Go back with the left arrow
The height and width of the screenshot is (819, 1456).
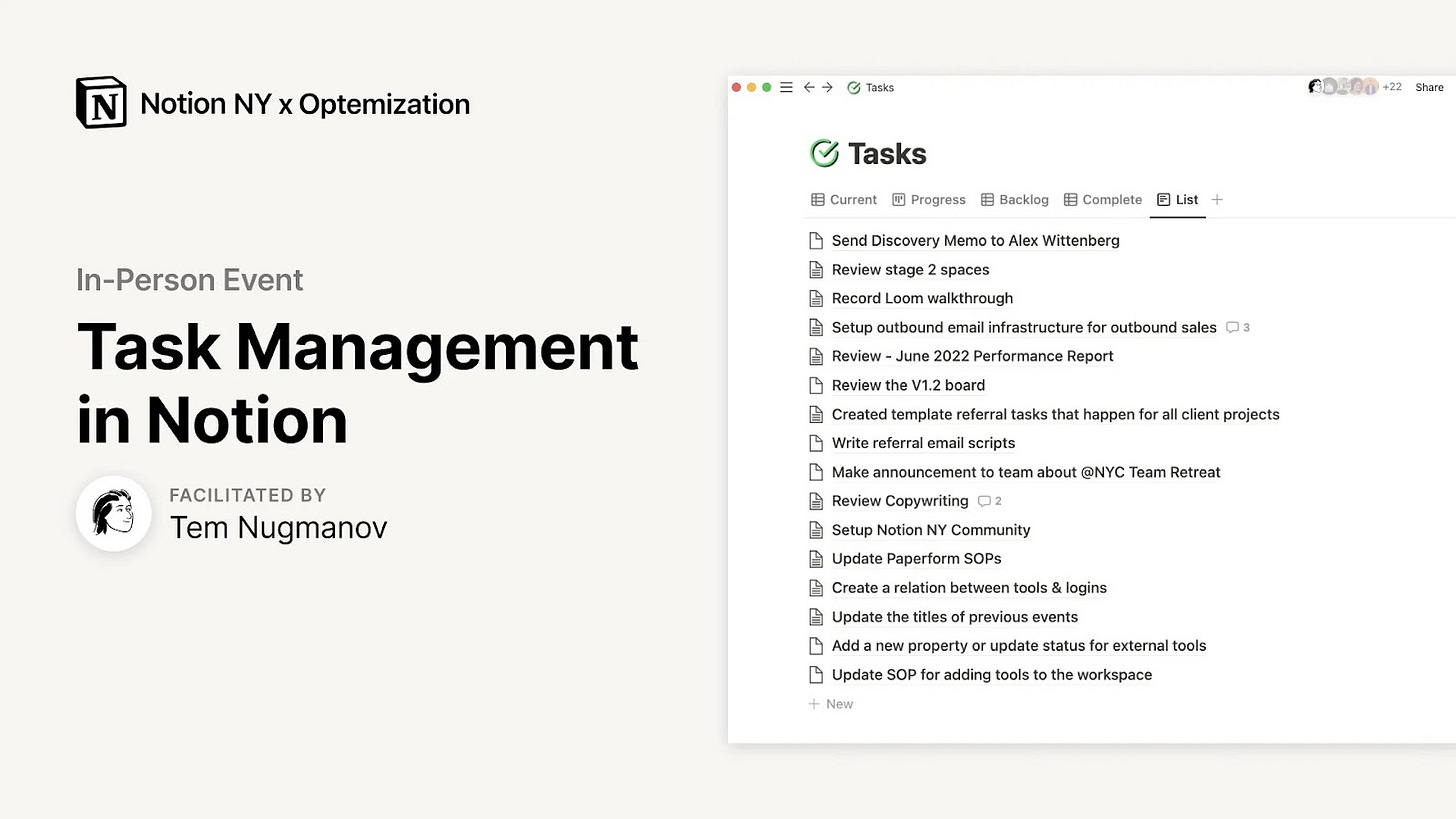coord(809,87)
